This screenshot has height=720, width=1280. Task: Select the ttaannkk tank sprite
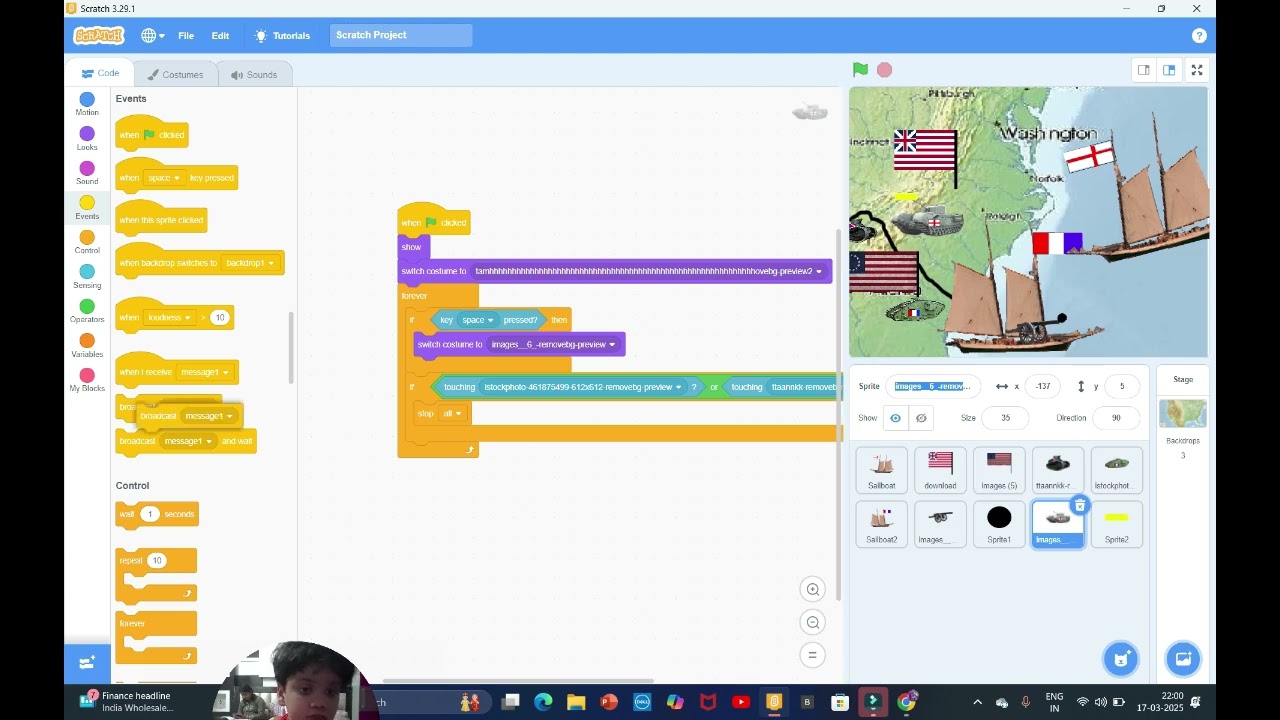1058,470
